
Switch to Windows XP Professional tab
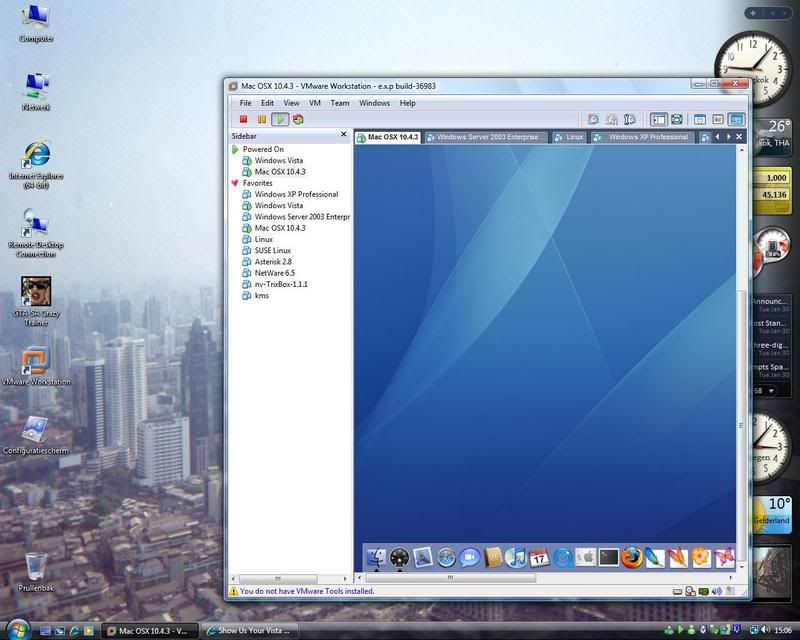(x=642, y=137)
